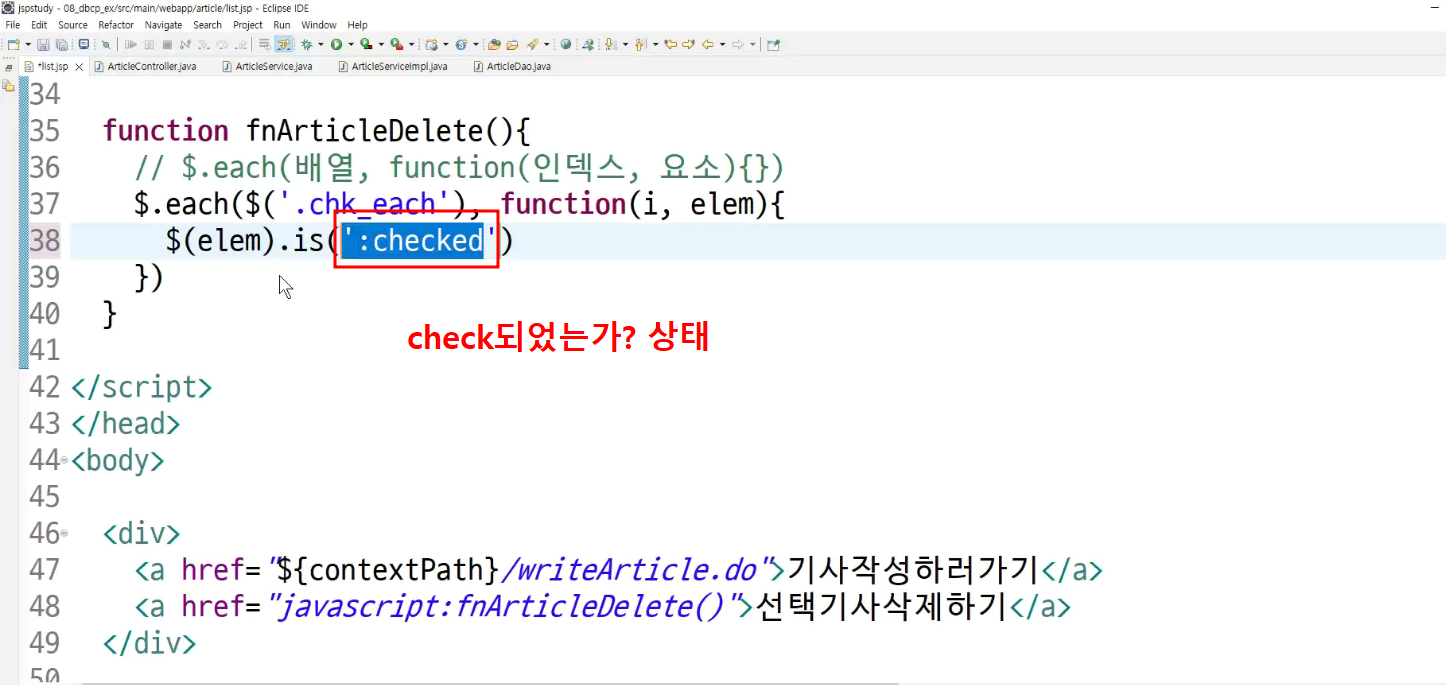Image resolution: width=1446 pixels, height=685 pixels.
Task: Open a Terminal from the toolbar
Action: pyautogui.click(x=83, y=44)
